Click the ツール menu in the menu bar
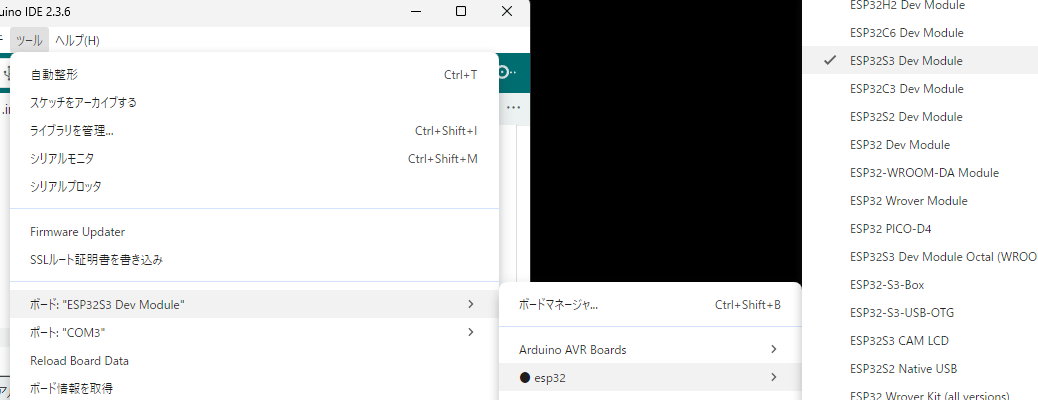The height and width of the screenshot is (400, 1038). coord(29,41)
